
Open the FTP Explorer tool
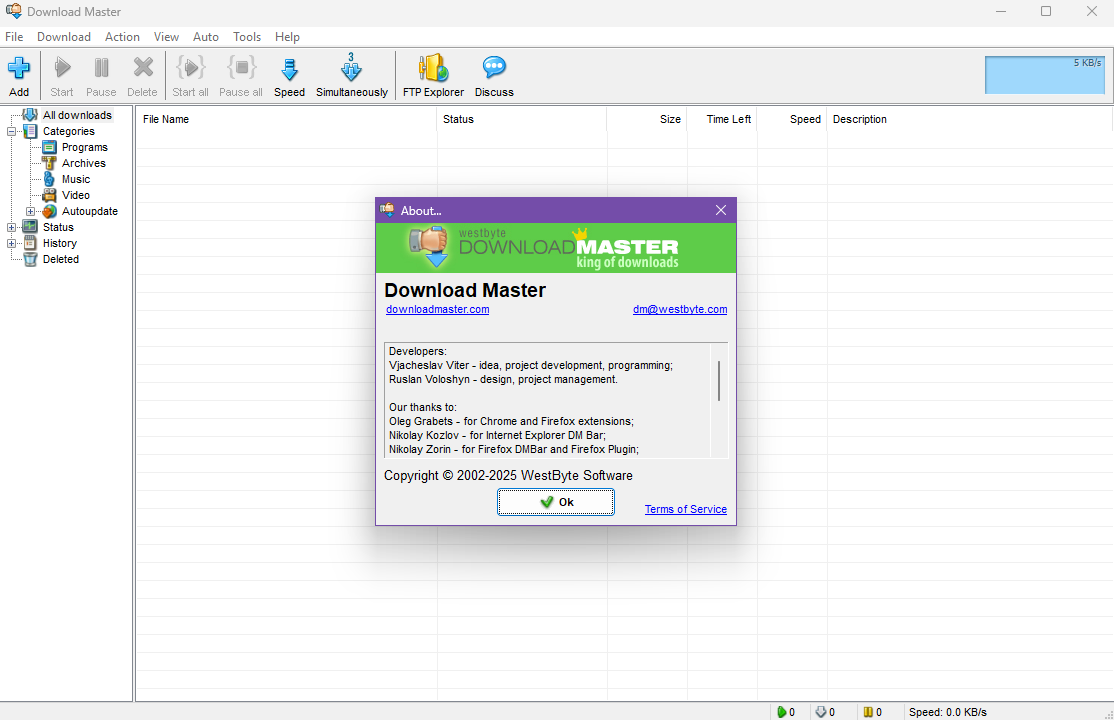pos(433,69)
